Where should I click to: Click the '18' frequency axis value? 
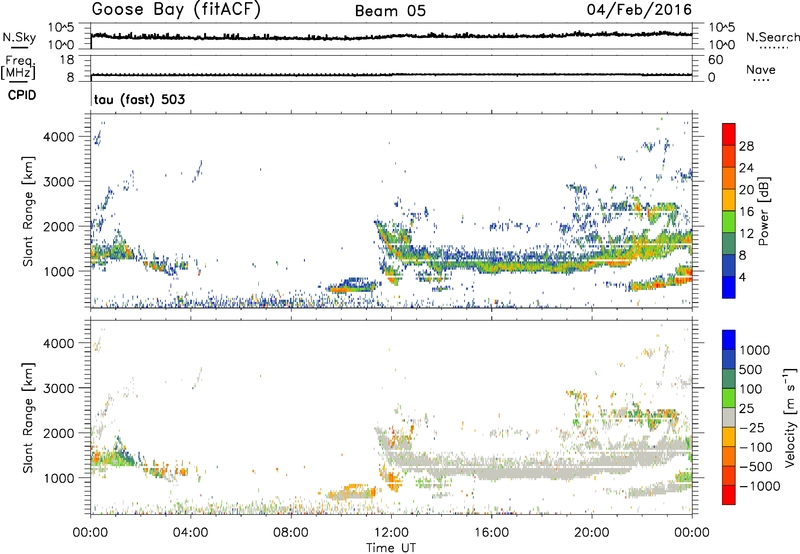point(67,60)
